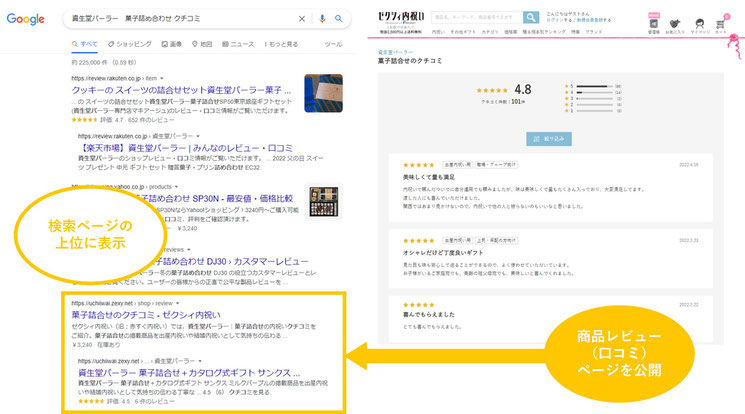745x414 pixels.
Task: Open the カテゴリ nav menu
Action: coord(490,32)
